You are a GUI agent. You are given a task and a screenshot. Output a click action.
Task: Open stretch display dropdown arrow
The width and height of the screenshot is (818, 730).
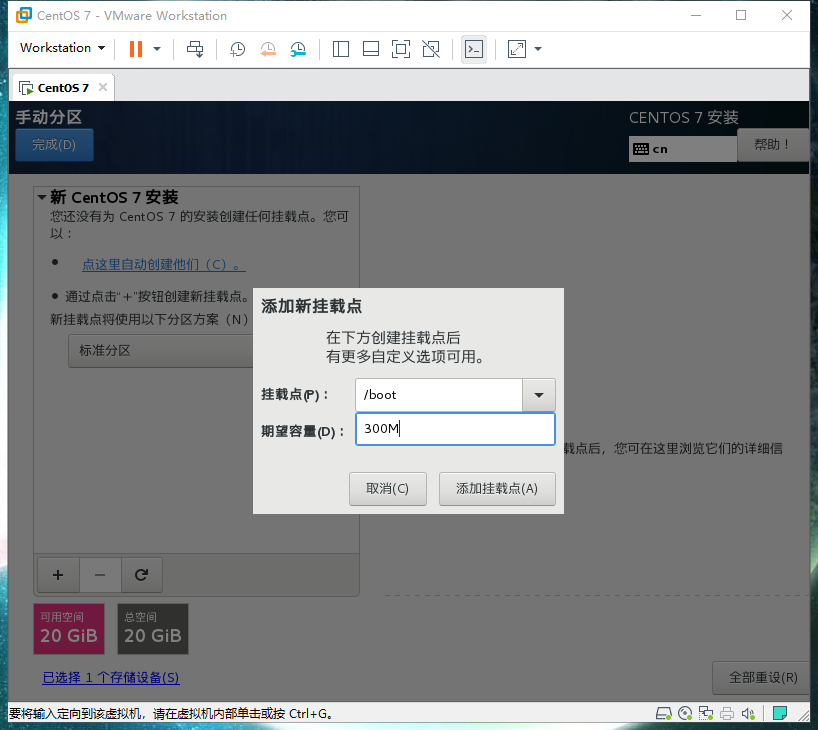click(538, 49)
